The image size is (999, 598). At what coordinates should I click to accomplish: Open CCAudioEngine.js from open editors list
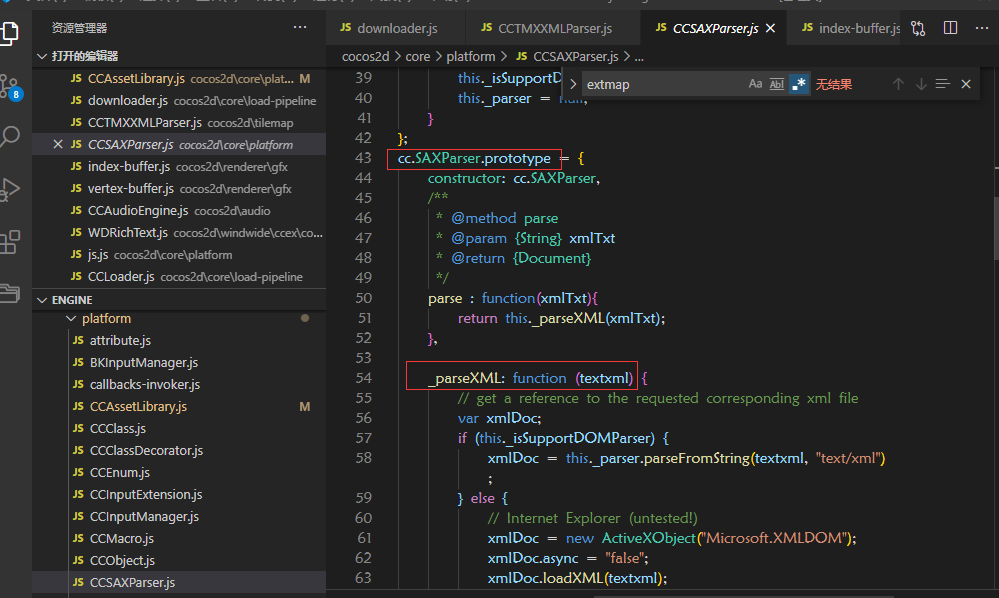(x=137, y=211)
